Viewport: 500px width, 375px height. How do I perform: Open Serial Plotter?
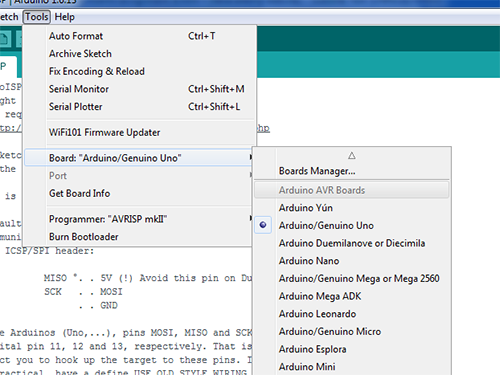[x=138, y=107]
